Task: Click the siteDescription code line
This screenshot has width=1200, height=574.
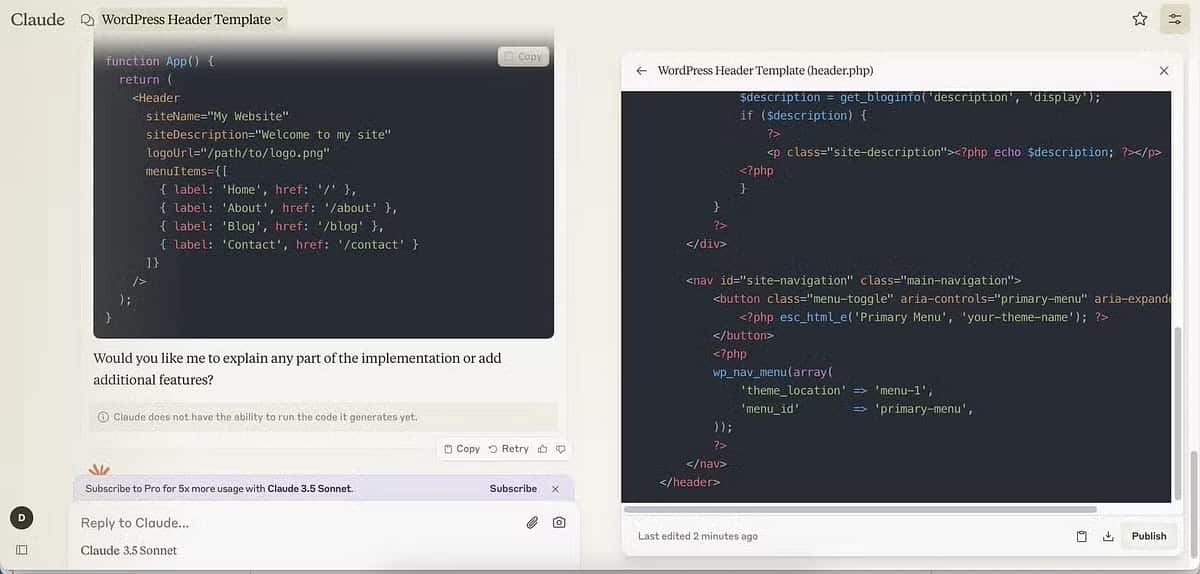Action: coord(268,134)
